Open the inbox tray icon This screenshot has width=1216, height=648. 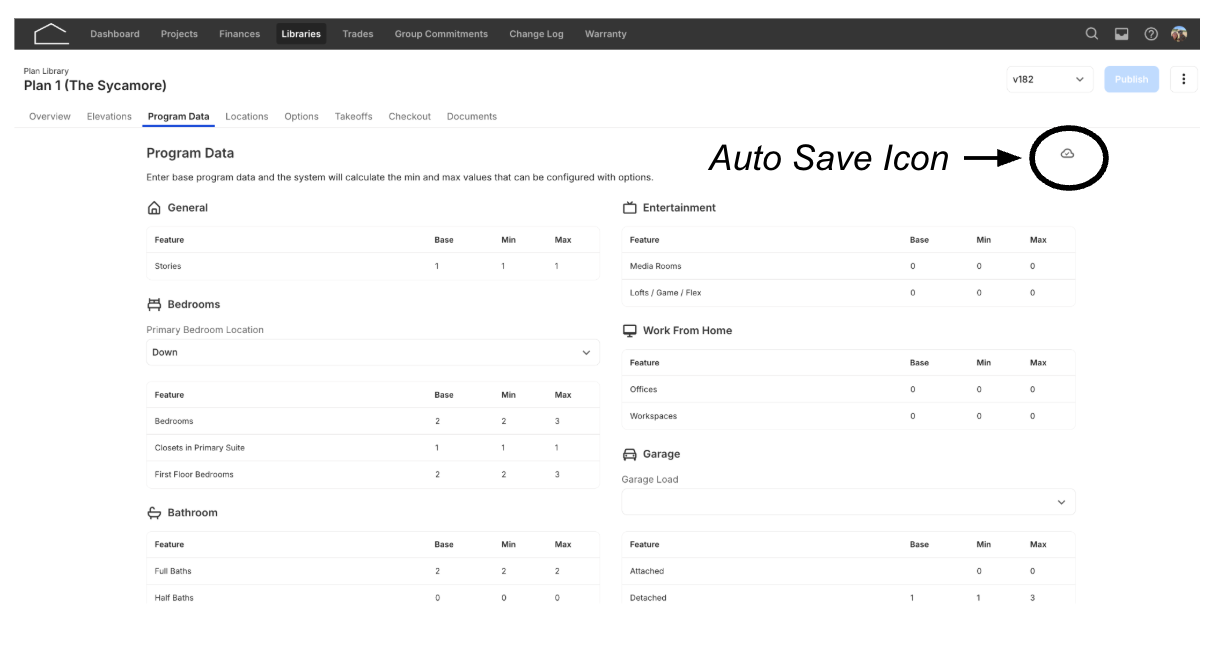pyautogui.click(x=1122, y=34)
